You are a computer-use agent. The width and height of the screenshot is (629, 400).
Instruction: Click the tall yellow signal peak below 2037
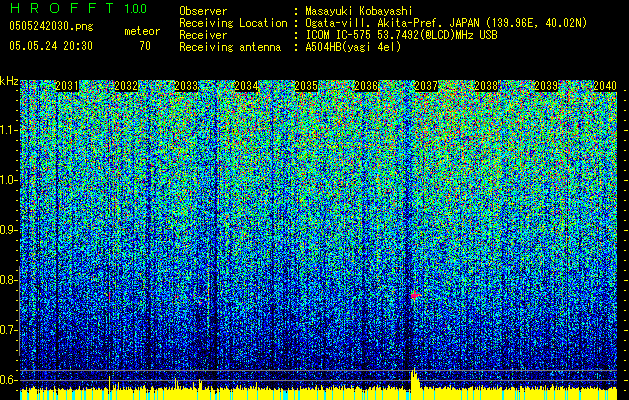pos(415,384)
